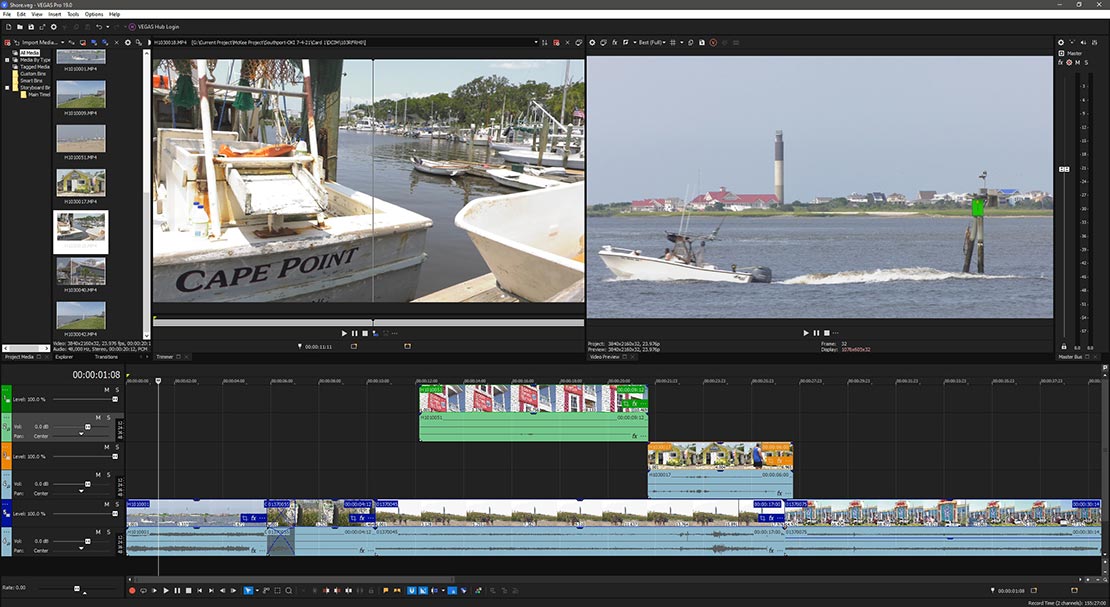Viewport: 1110px width, 607px height.
Task: Open the Best (Full) preview quality dropdown
Action: [651, 42]
